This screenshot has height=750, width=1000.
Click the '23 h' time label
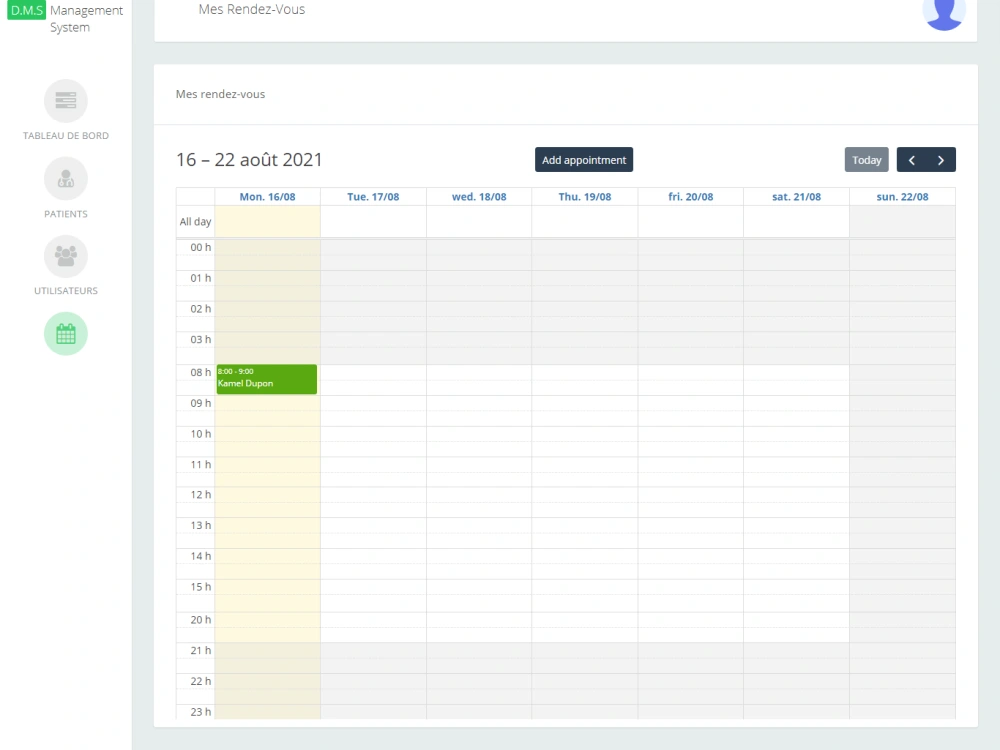200,712
